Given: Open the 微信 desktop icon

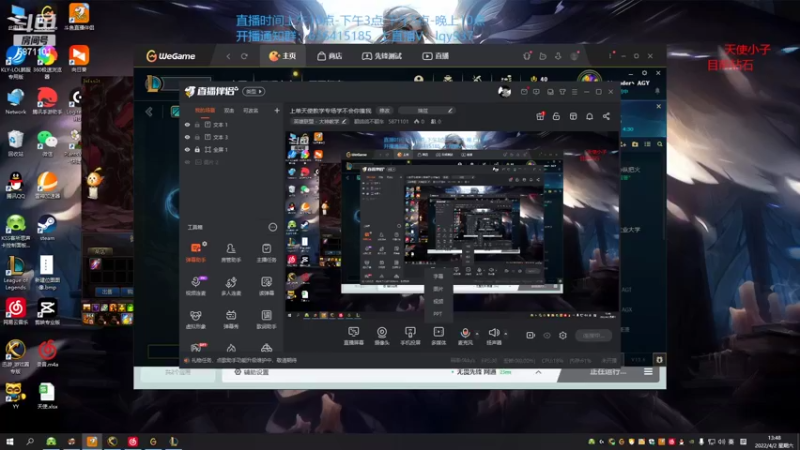Looking at the screenshot, I should point(47,143).
